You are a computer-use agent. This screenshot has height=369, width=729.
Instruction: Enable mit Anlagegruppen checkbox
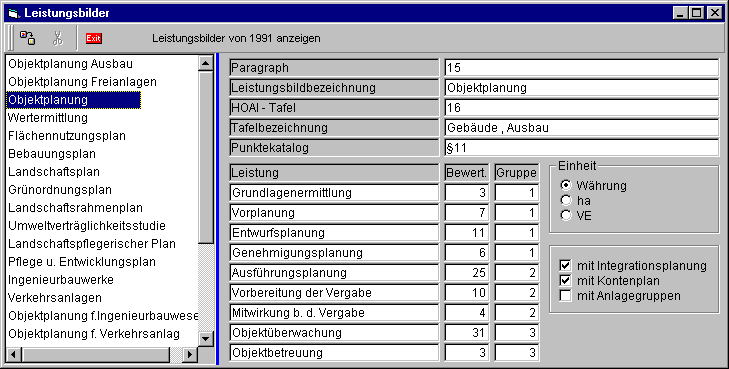(x=565, y=295)
